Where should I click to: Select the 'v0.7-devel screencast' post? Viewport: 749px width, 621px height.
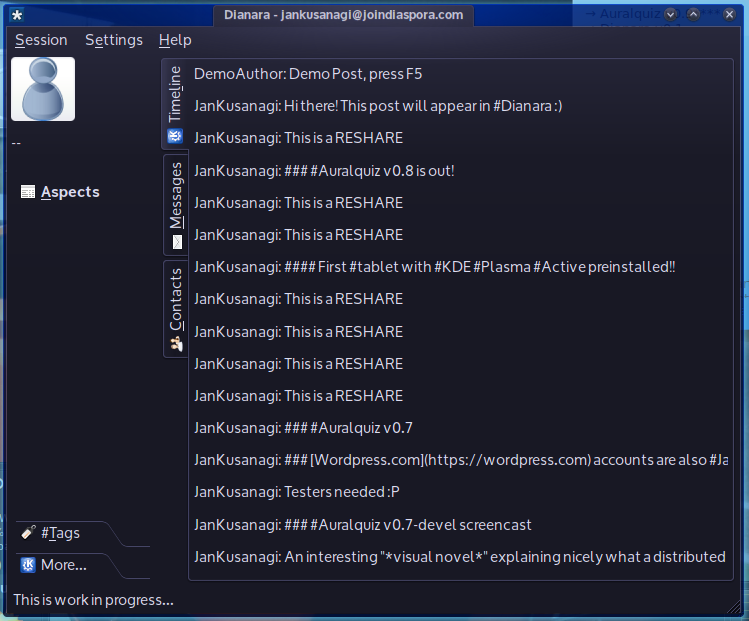(461, 525)
